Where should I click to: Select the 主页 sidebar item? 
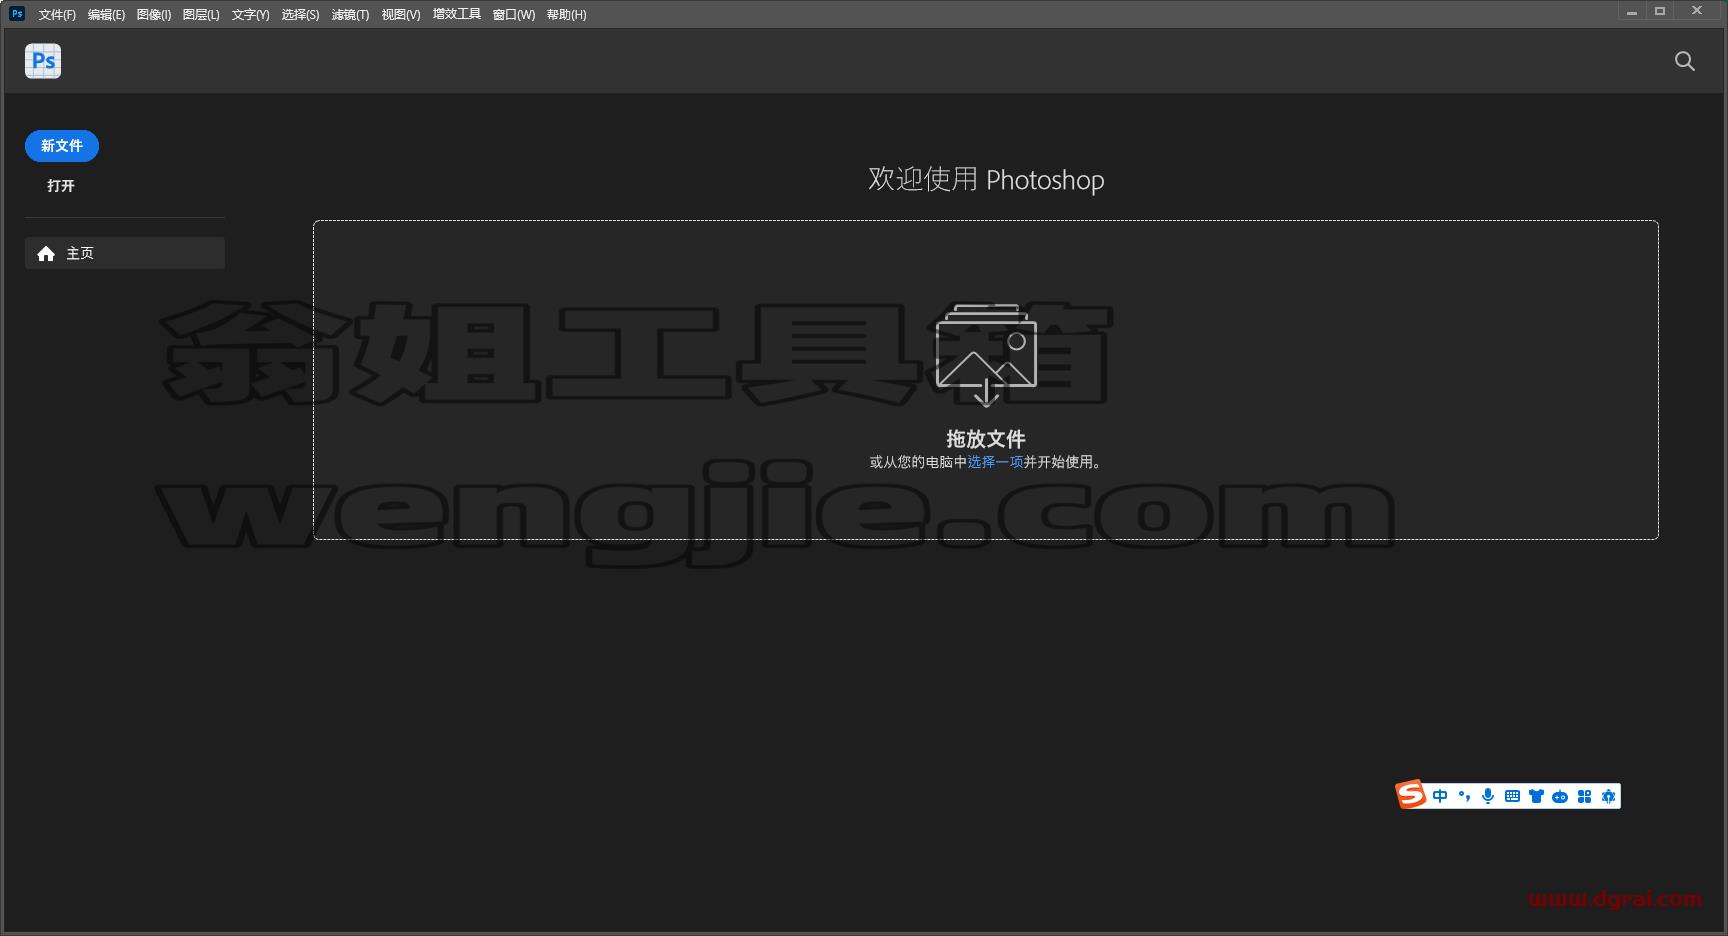[x=125, y=253]
